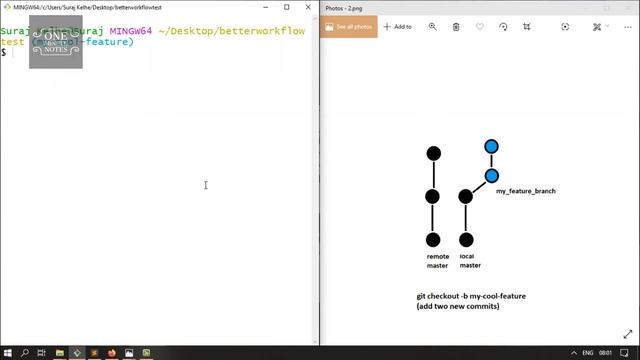Screen dimensions: 640x360
Task: Open Firefox from the taskbar
Action: click(x=112, y=353)
